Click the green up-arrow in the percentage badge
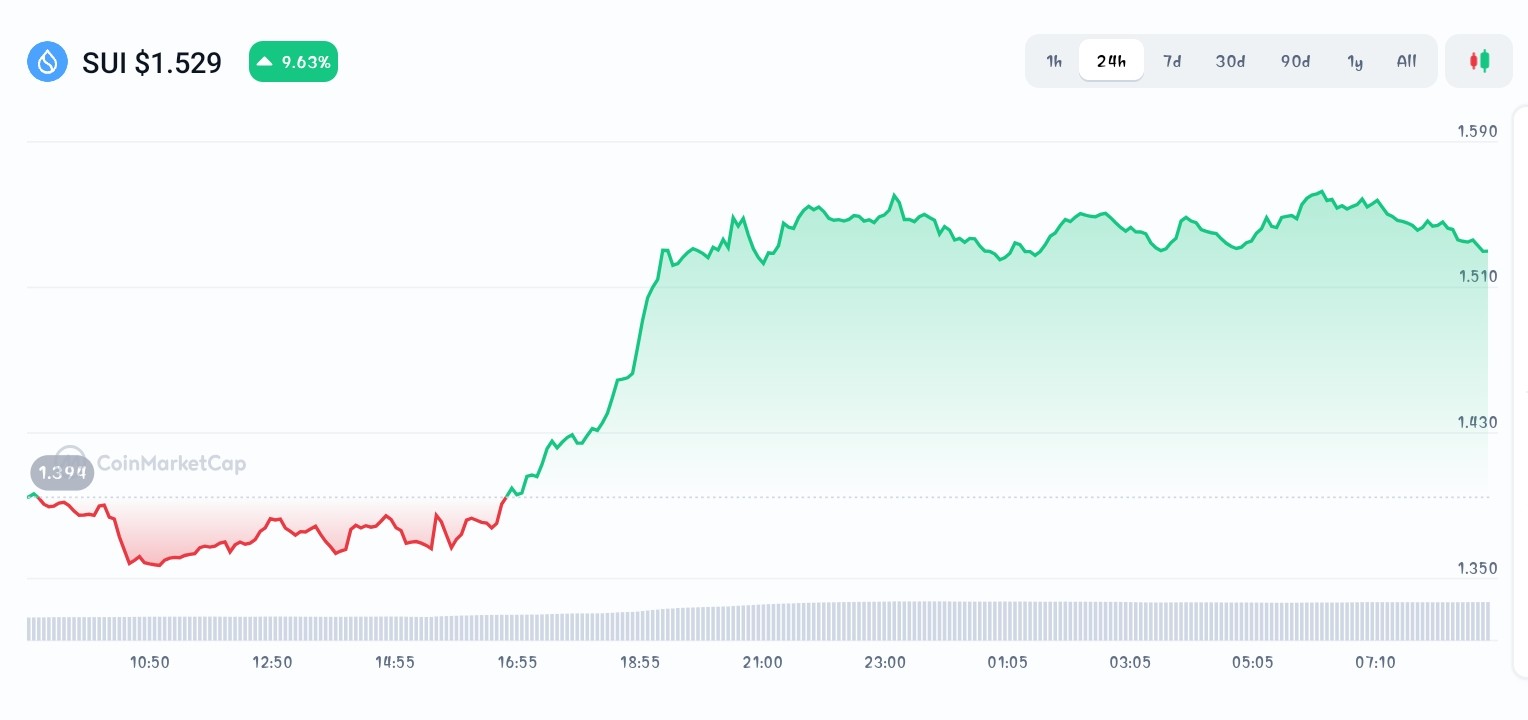The width and height of the screenshot is (1528, 720). pyautogui.click(x=265, y=61)
